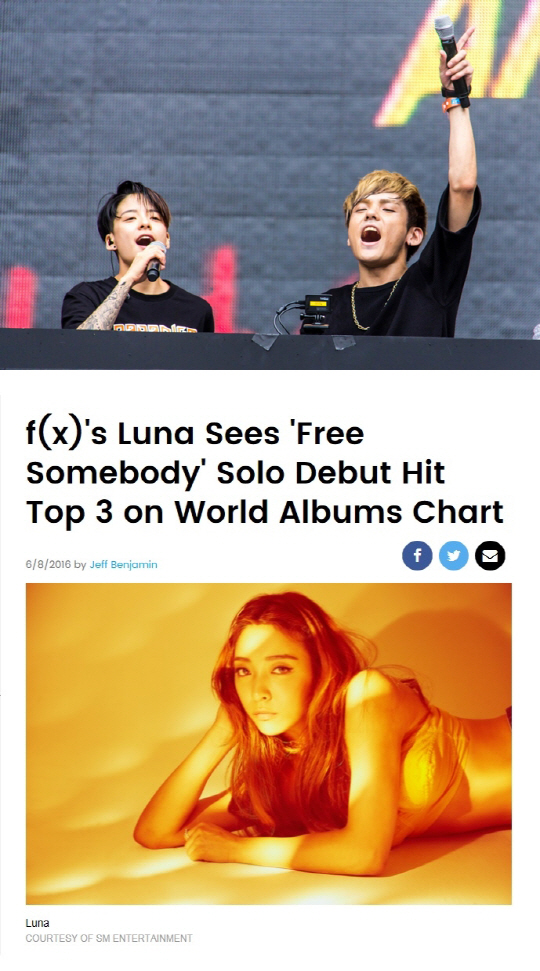The height and width of the screenshot is (971, 540).
Task: Click the colorful LED screen in stage background
Action: pos(458,62)
